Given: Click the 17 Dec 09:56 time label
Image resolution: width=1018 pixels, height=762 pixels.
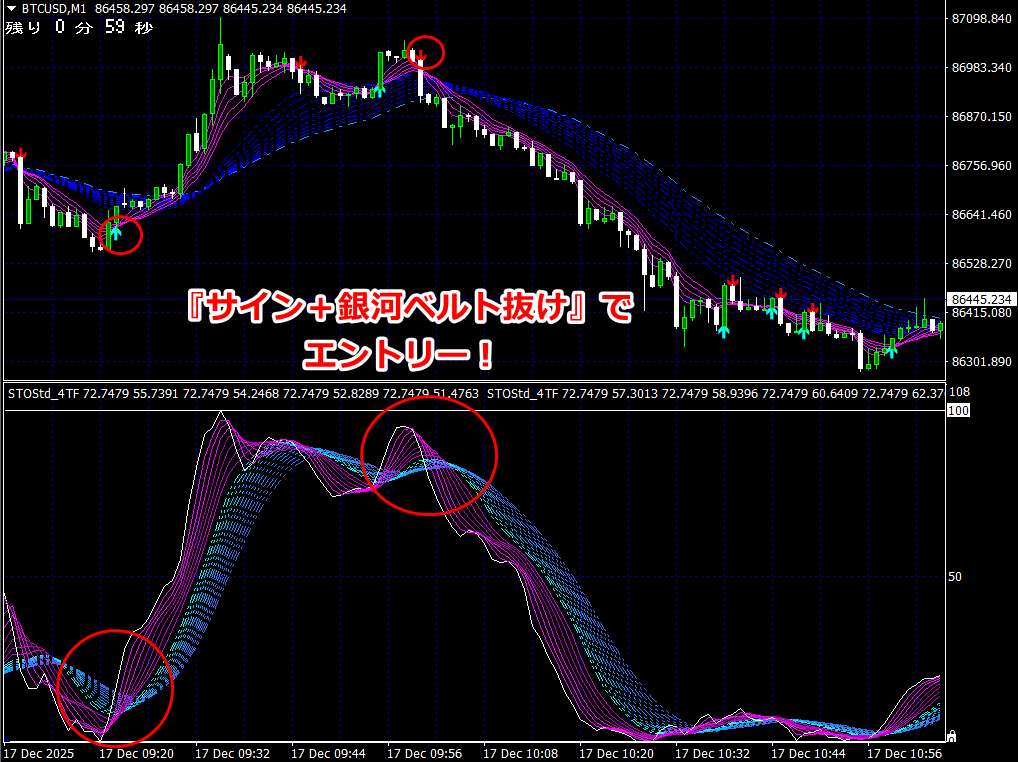Looking at the screenshot, I should pos(425,754).
